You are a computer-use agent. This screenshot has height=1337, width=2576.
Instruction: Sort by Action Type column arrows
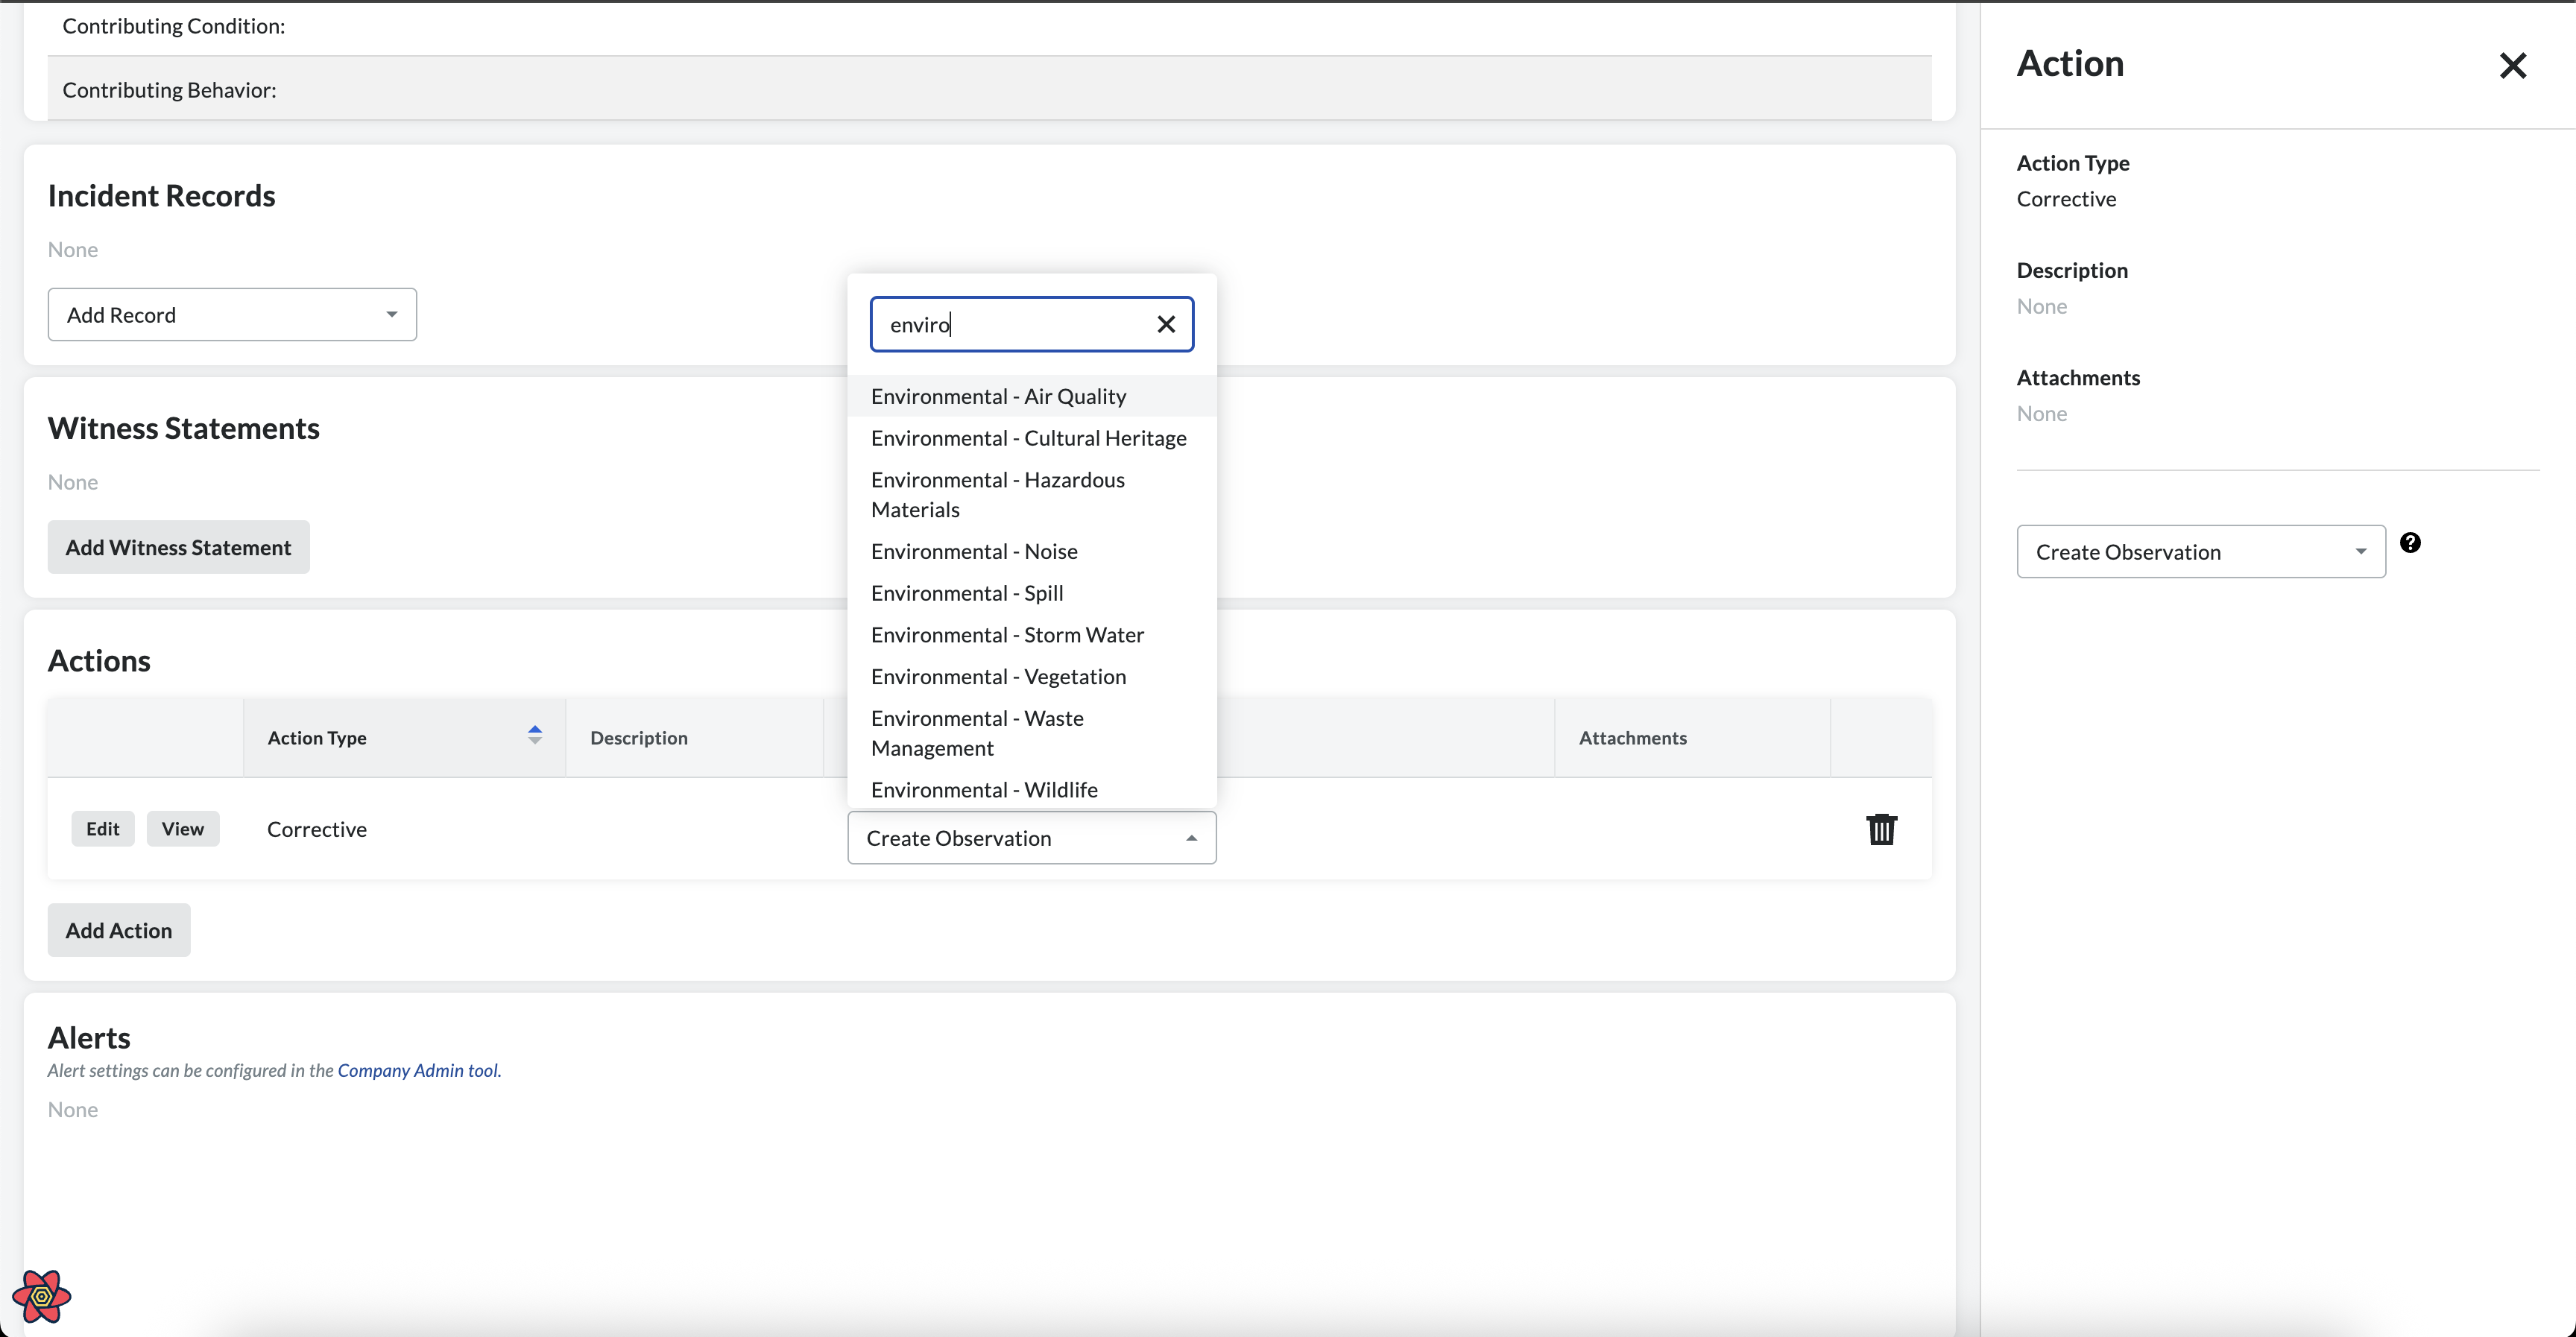[x=535, y=736]
